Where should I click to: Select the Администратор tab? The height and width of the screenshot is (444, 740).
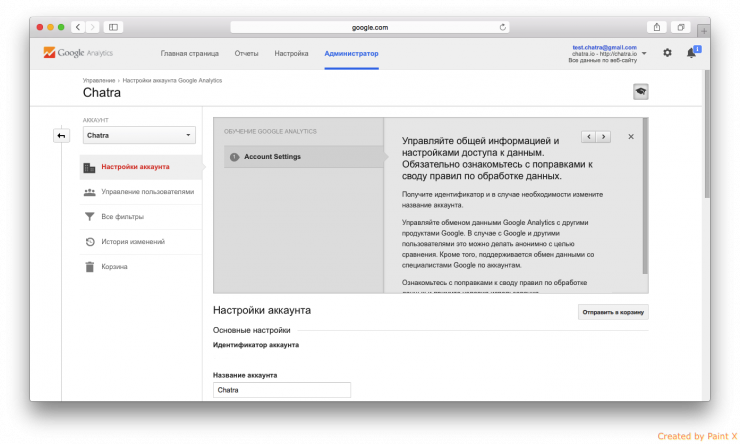351,53
